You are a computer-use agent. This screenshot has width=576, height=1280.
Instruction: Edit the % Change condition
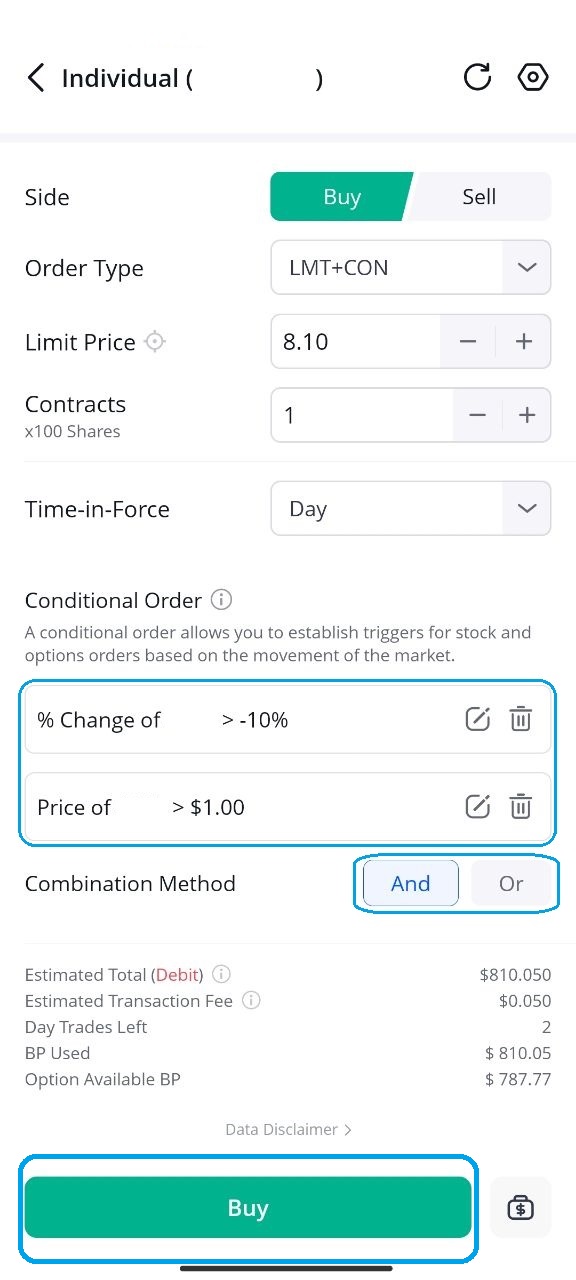tap(477, 718)
